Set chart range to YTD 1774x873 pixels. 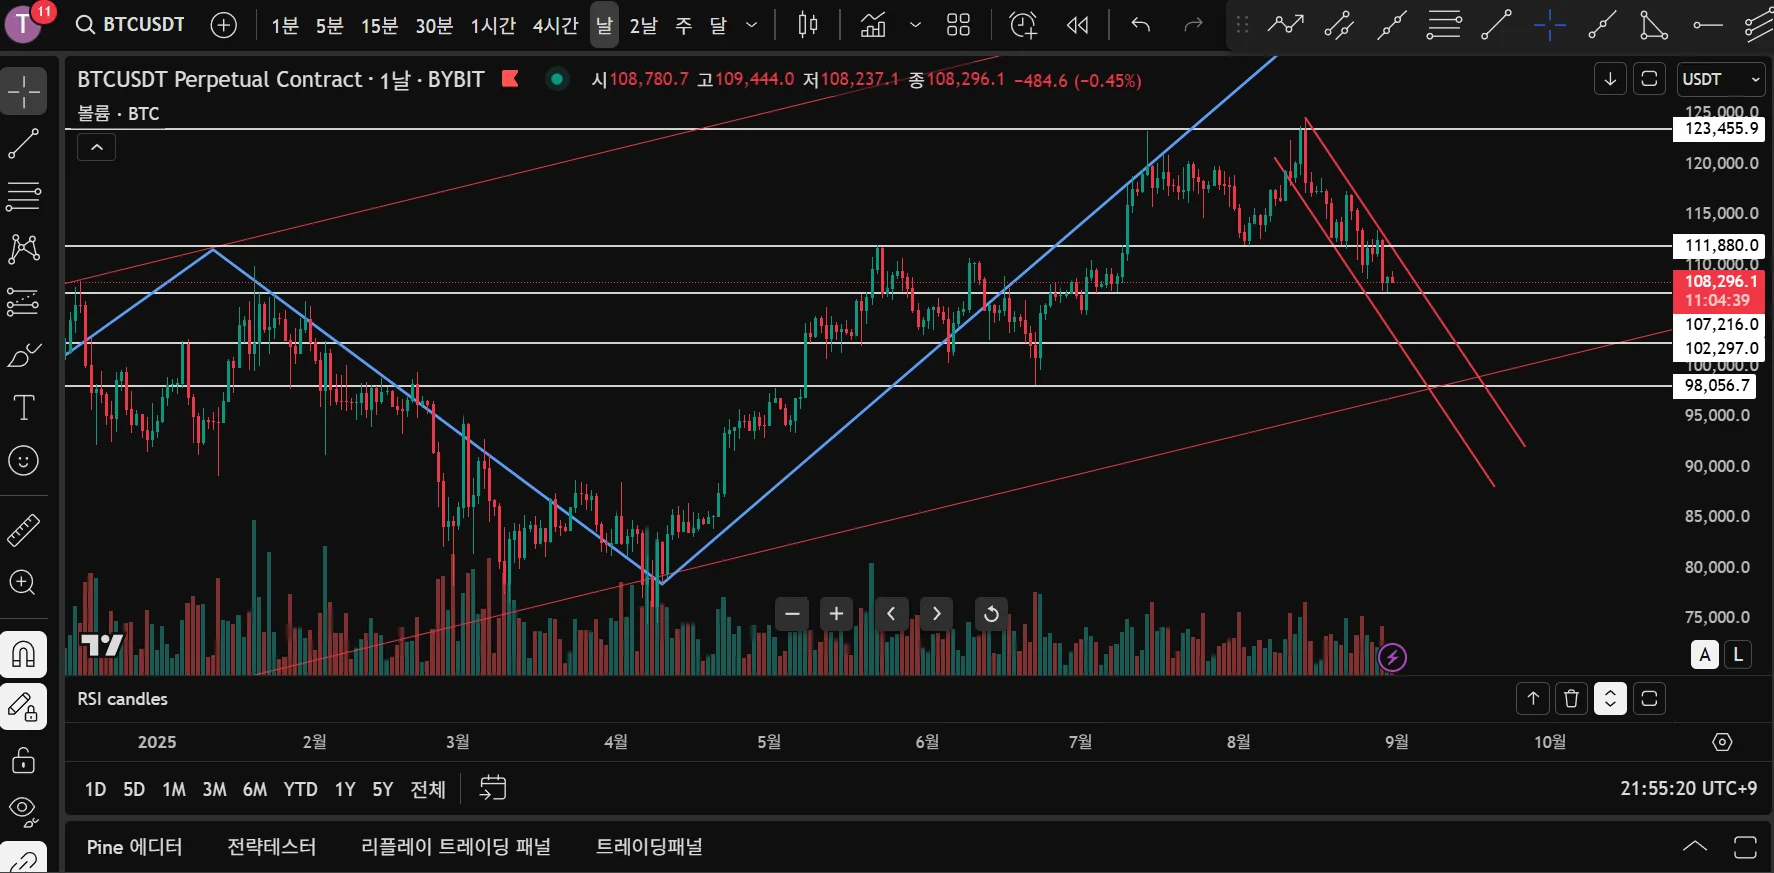(300, 789)
